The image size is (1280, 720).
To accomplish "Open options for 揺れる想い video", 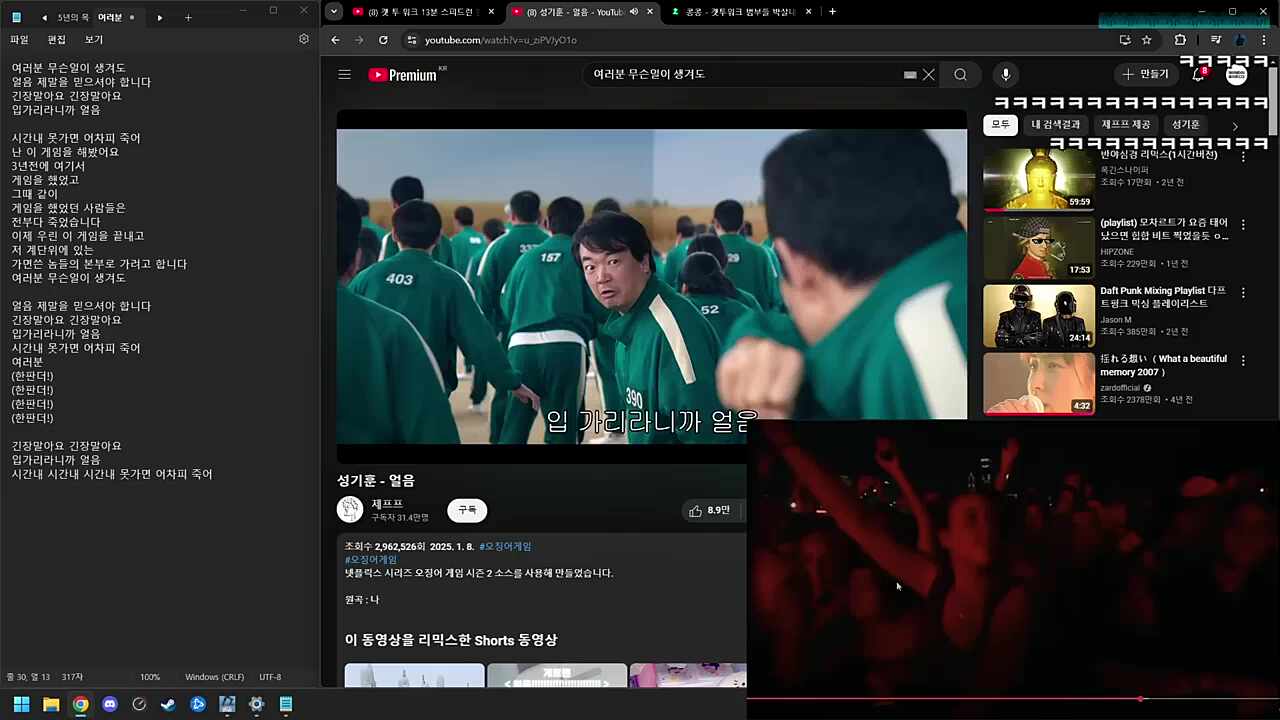I will pyautogui.click(x=1243, y=361).
